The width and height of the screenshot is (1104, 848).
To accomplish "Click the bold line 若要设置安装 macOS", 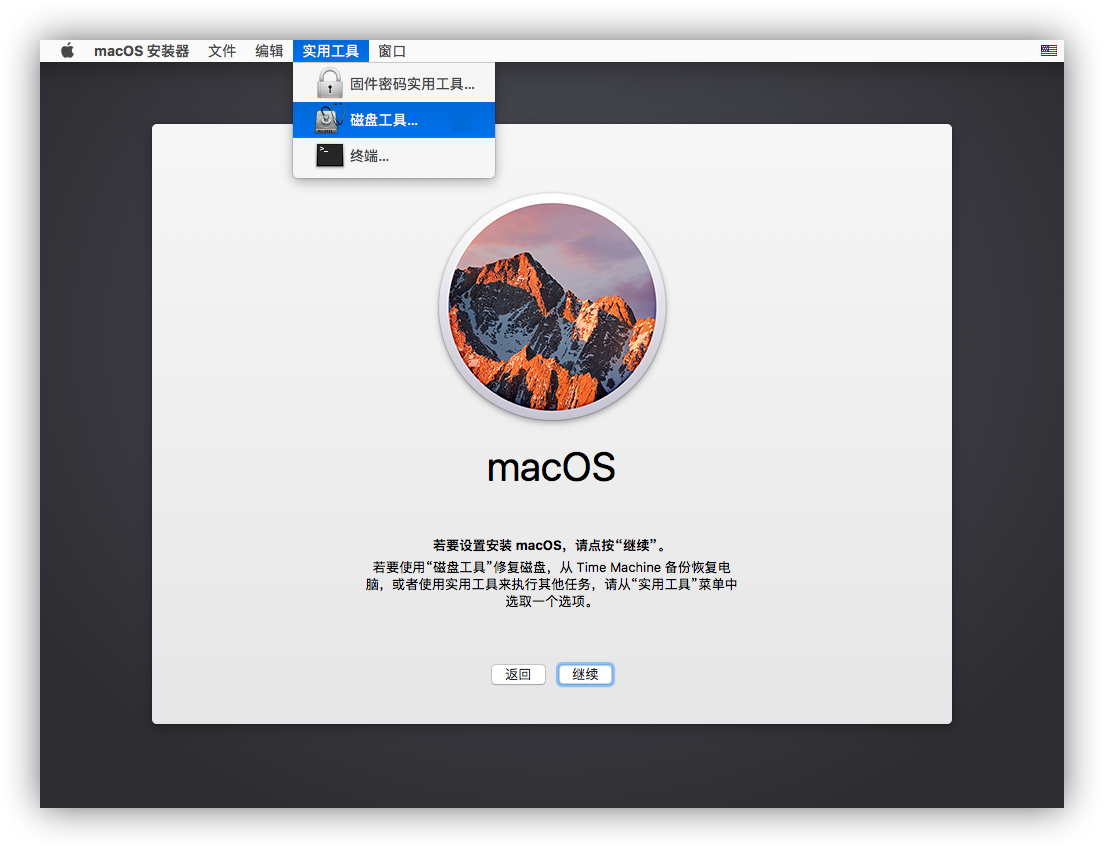I will click(550, 545).
